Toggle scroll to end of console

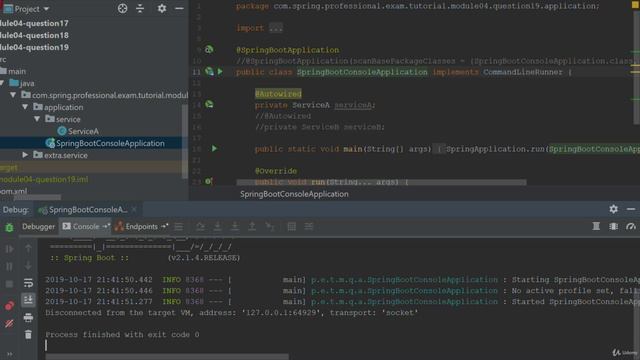(28, 300)
